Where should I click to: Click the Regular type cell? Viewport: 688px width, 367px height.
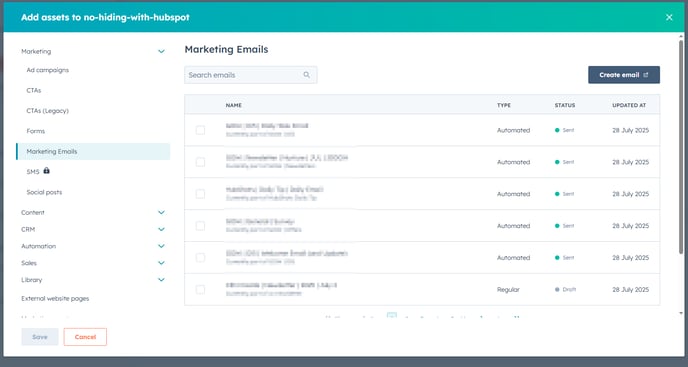508,290
